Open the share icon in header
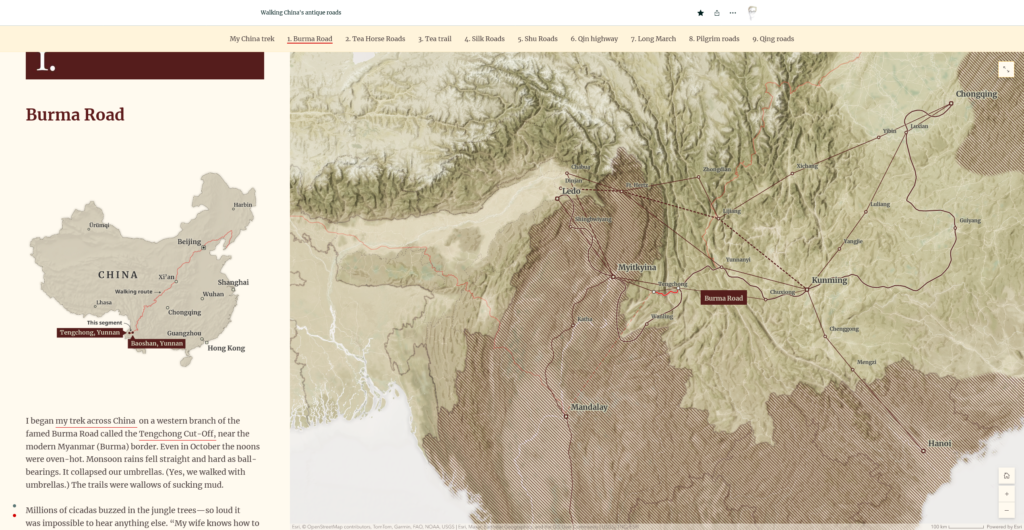Image resolution: width=1024 pixels, height=530 pixels. point(716,13)
